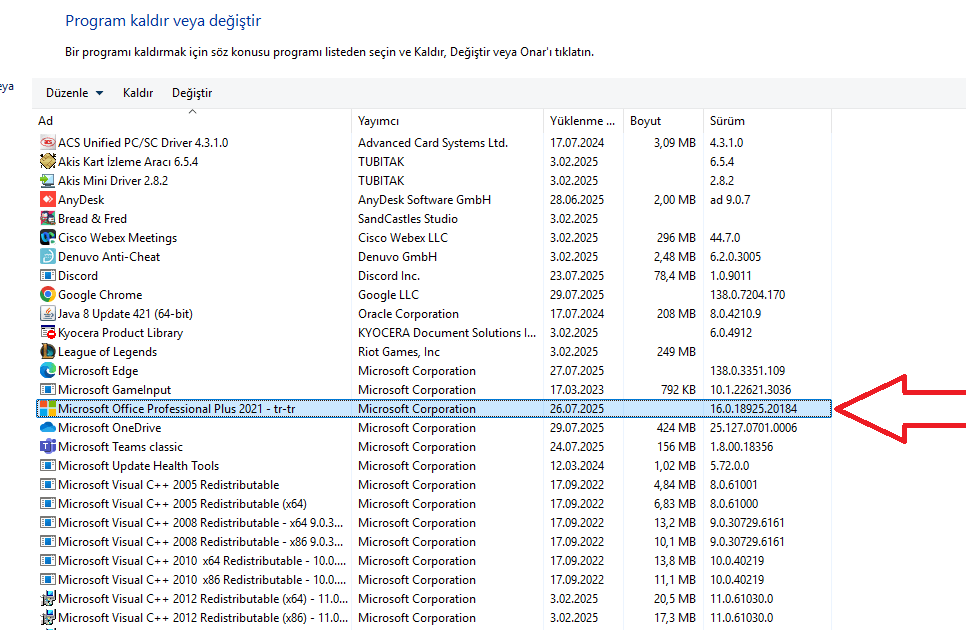Open the Düzenle dropdown menu
The image size is (966, 630).
pyautogui.click(x=74, y=93)
